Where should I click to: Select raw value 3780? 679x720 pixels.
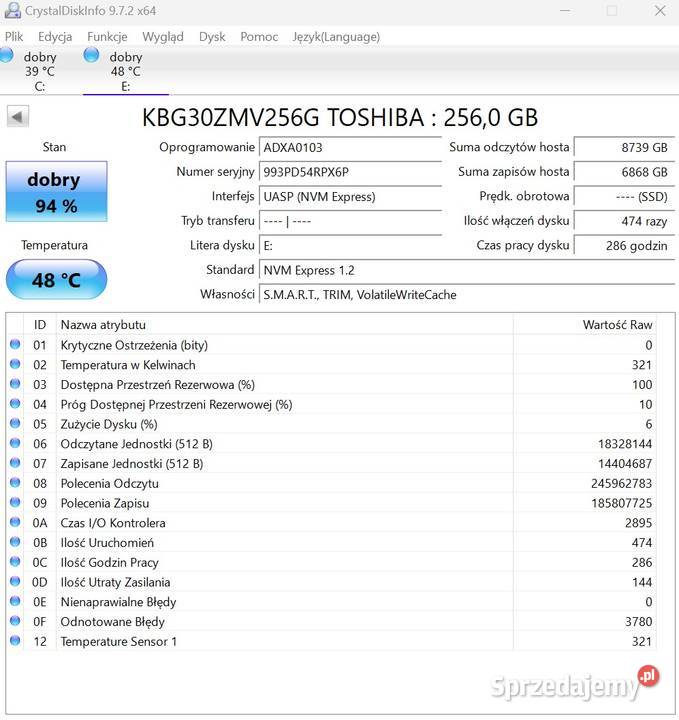639,621
